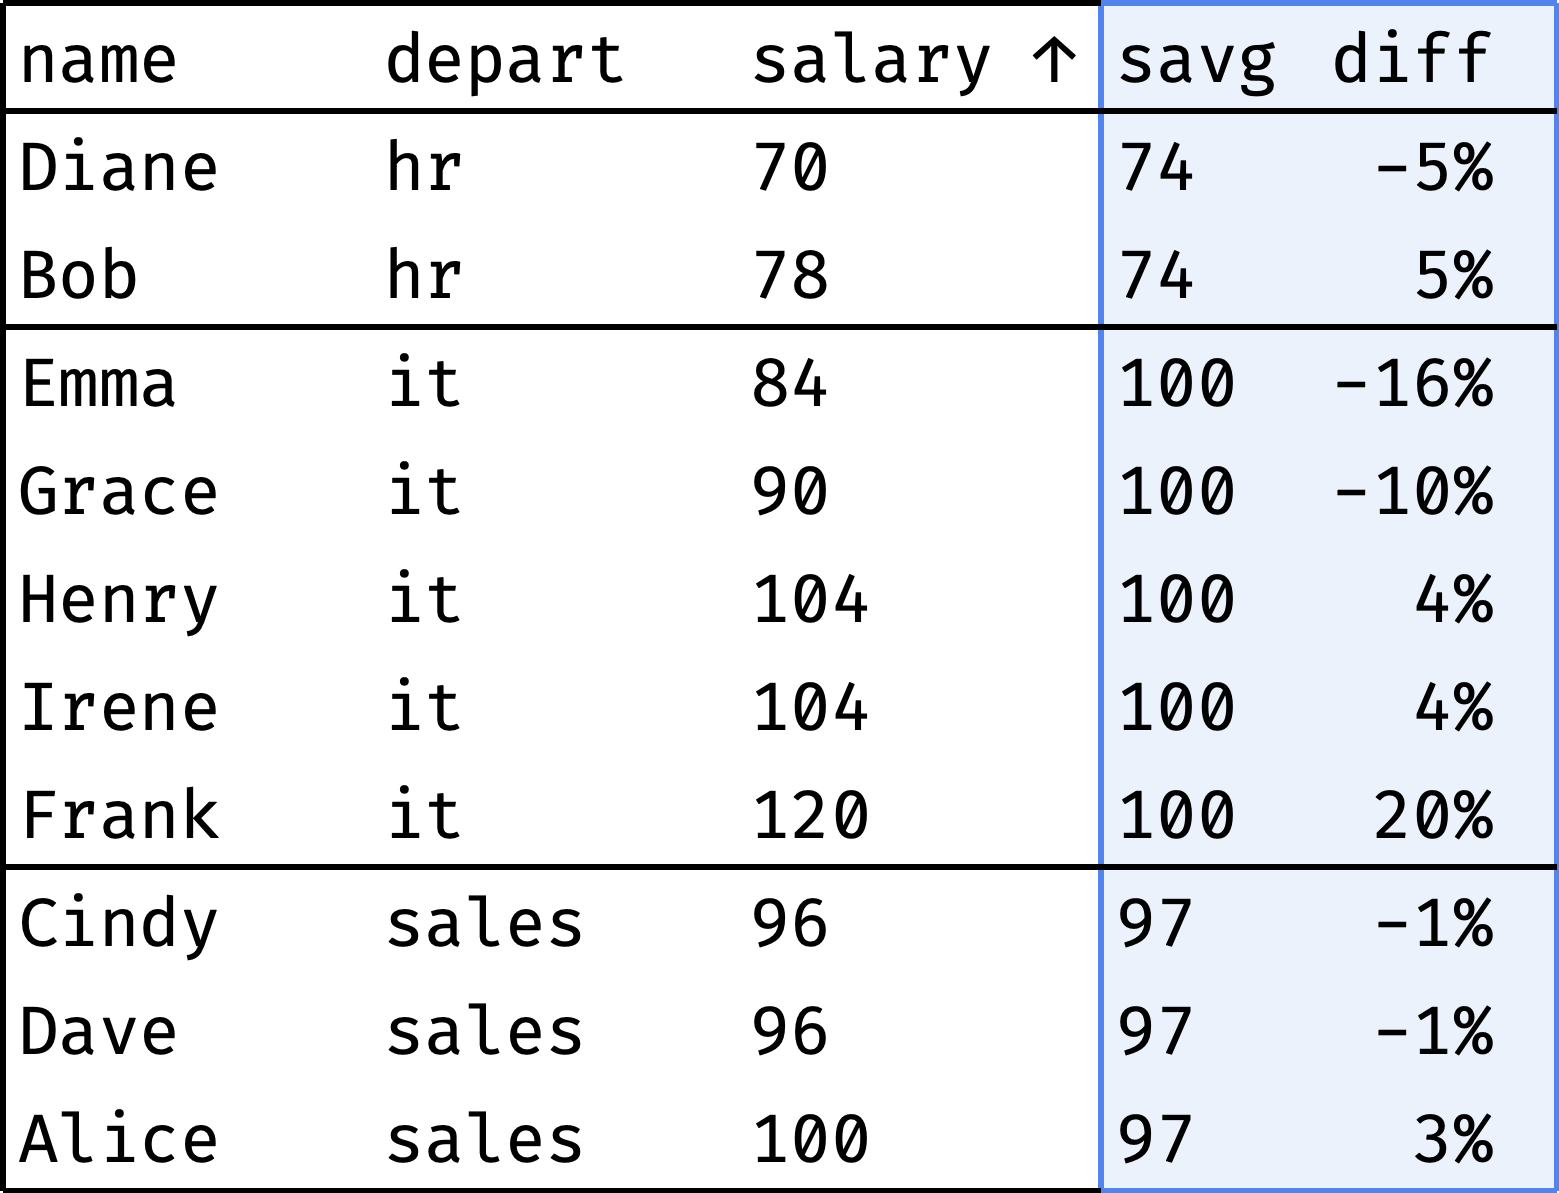The height and width of the screenshot is (1193, 1559).
Task: Select Emma's diff value -16%
Action: click(1413, 383)
